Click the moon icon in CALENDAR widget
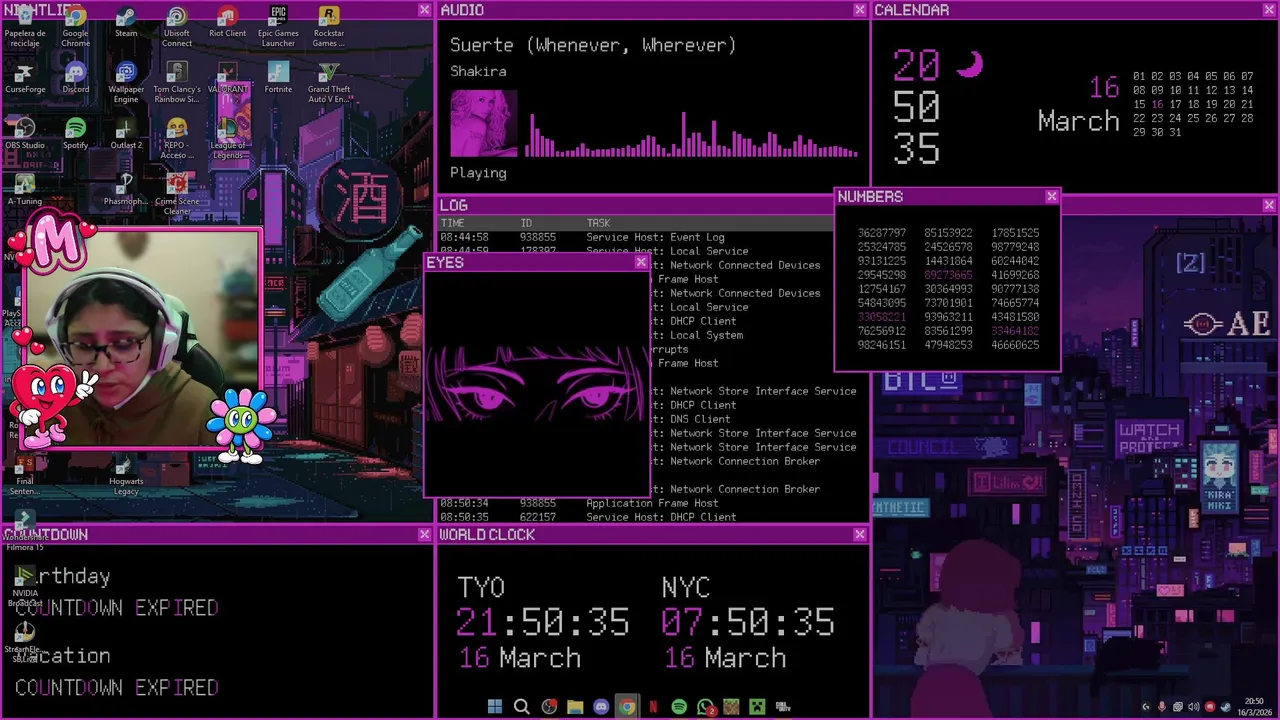This screenshot has width=1280, height=720. point(970,65)
